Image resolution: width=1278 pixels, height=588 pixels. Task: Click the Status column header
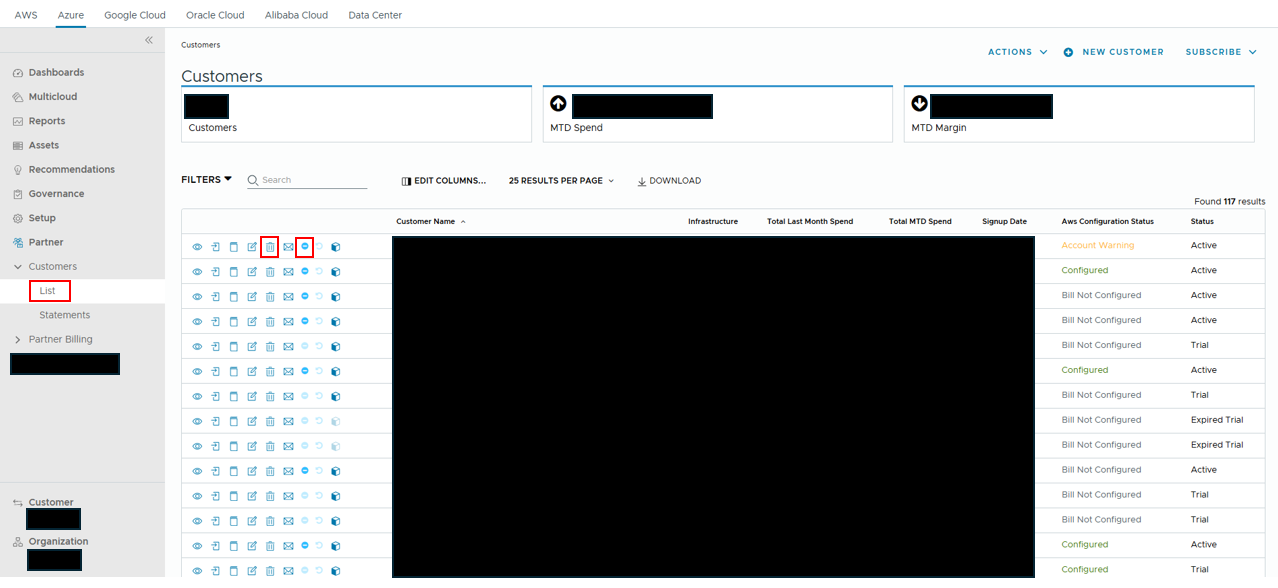click(1202, 222)
